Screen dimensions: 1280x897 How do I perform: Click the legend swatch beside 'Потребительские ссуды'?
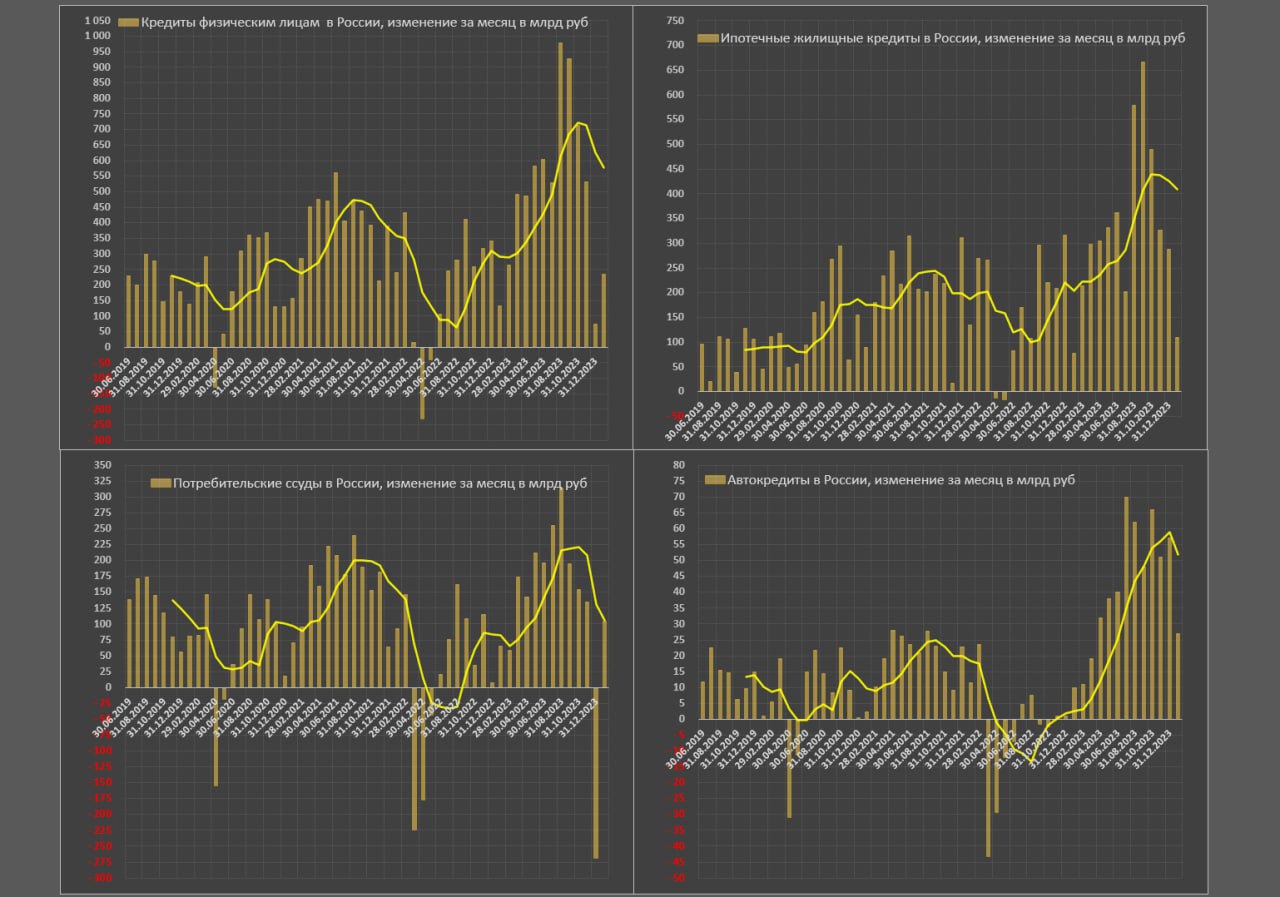pyautogui.click(x=161, y=484)
